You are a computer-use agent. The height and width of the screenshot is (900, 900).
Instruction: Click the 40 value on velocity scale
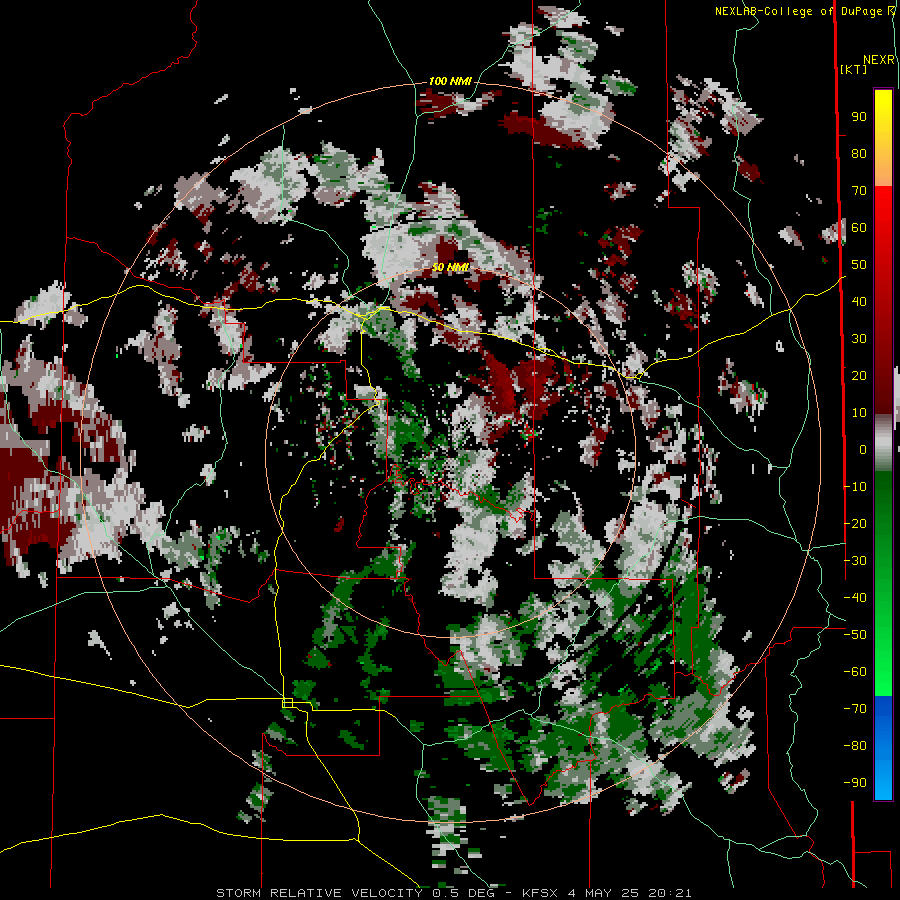point(859,302)
